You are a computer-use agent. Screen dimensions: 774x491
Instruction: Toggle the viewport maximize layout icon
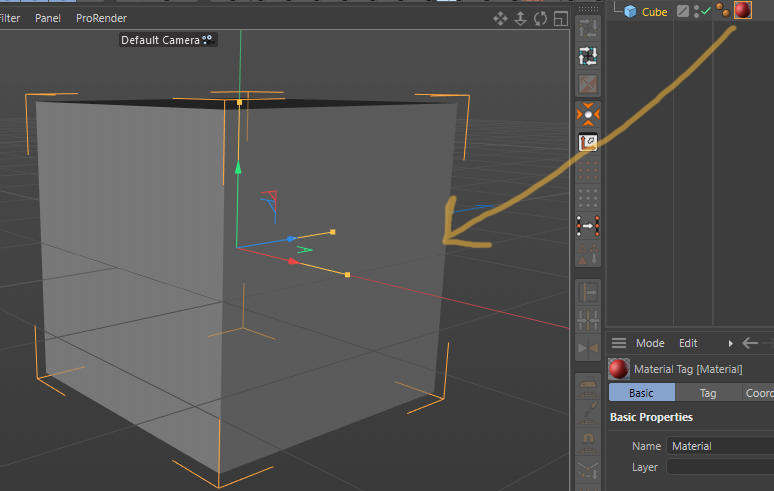tap(561, 18)
